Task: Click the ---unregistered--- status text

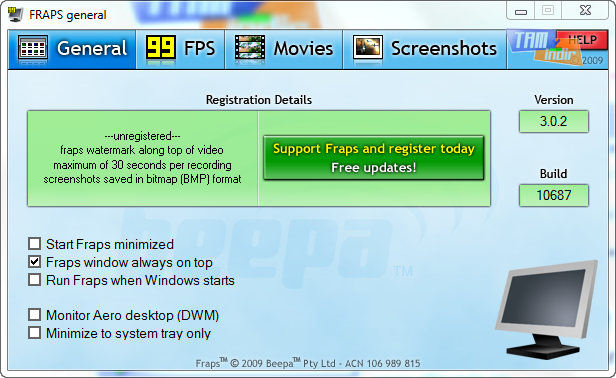Action: tap(142, 136)
